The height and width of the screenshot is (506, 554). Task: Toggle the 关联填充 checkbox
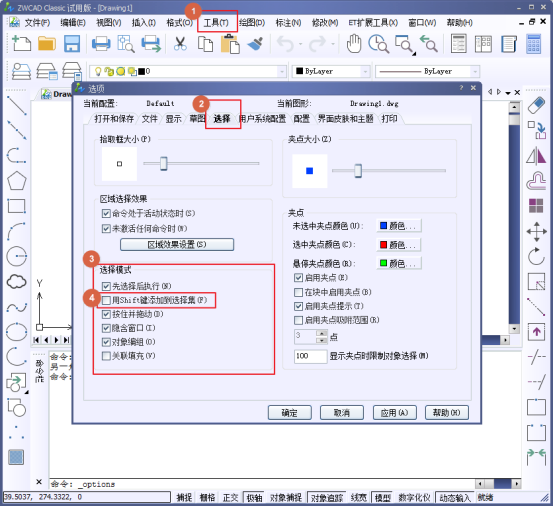coord(106,356)
